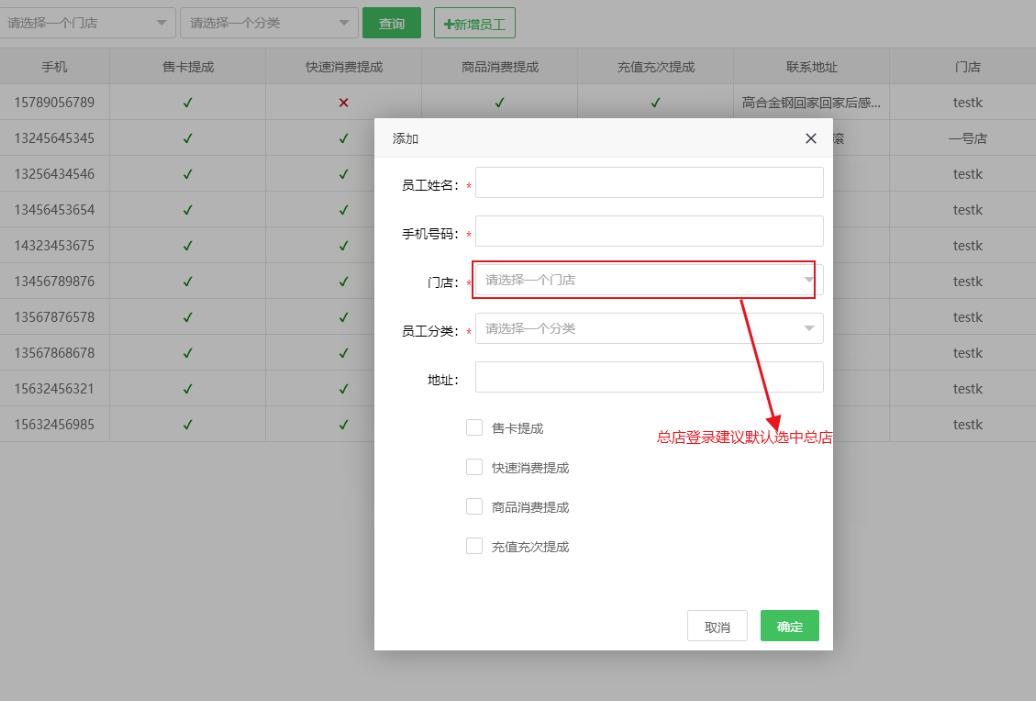This screenshot has height=701, width=1036.
Task: Click the 门店 column header
Action: [x=967, y=67]
